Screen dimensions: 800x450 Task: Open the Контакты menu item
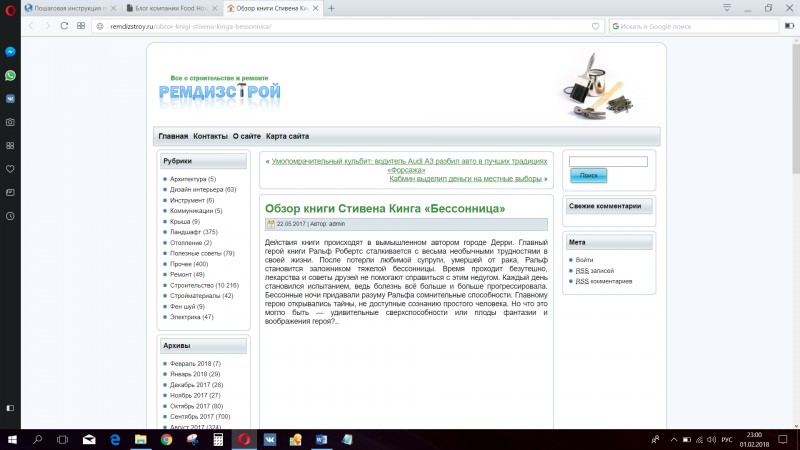(x=210, y=136)
